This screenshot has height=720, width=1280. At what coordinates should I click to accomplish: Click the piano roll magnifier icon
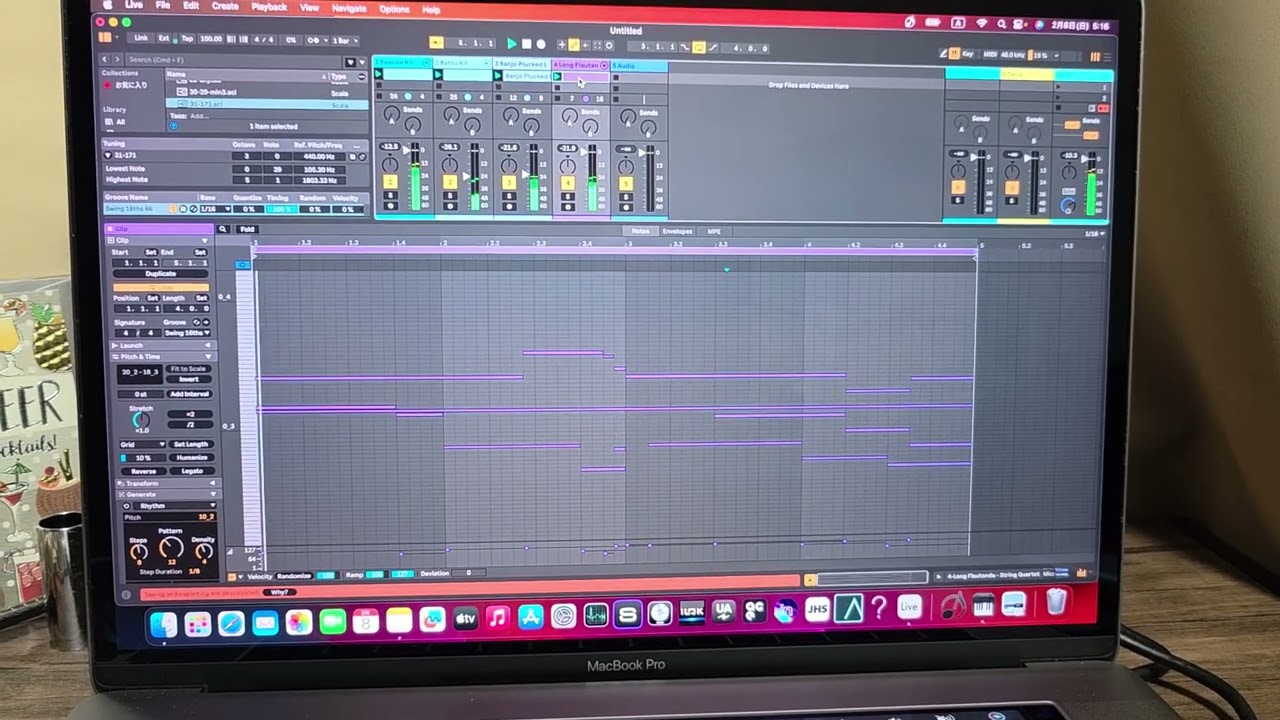223,229
